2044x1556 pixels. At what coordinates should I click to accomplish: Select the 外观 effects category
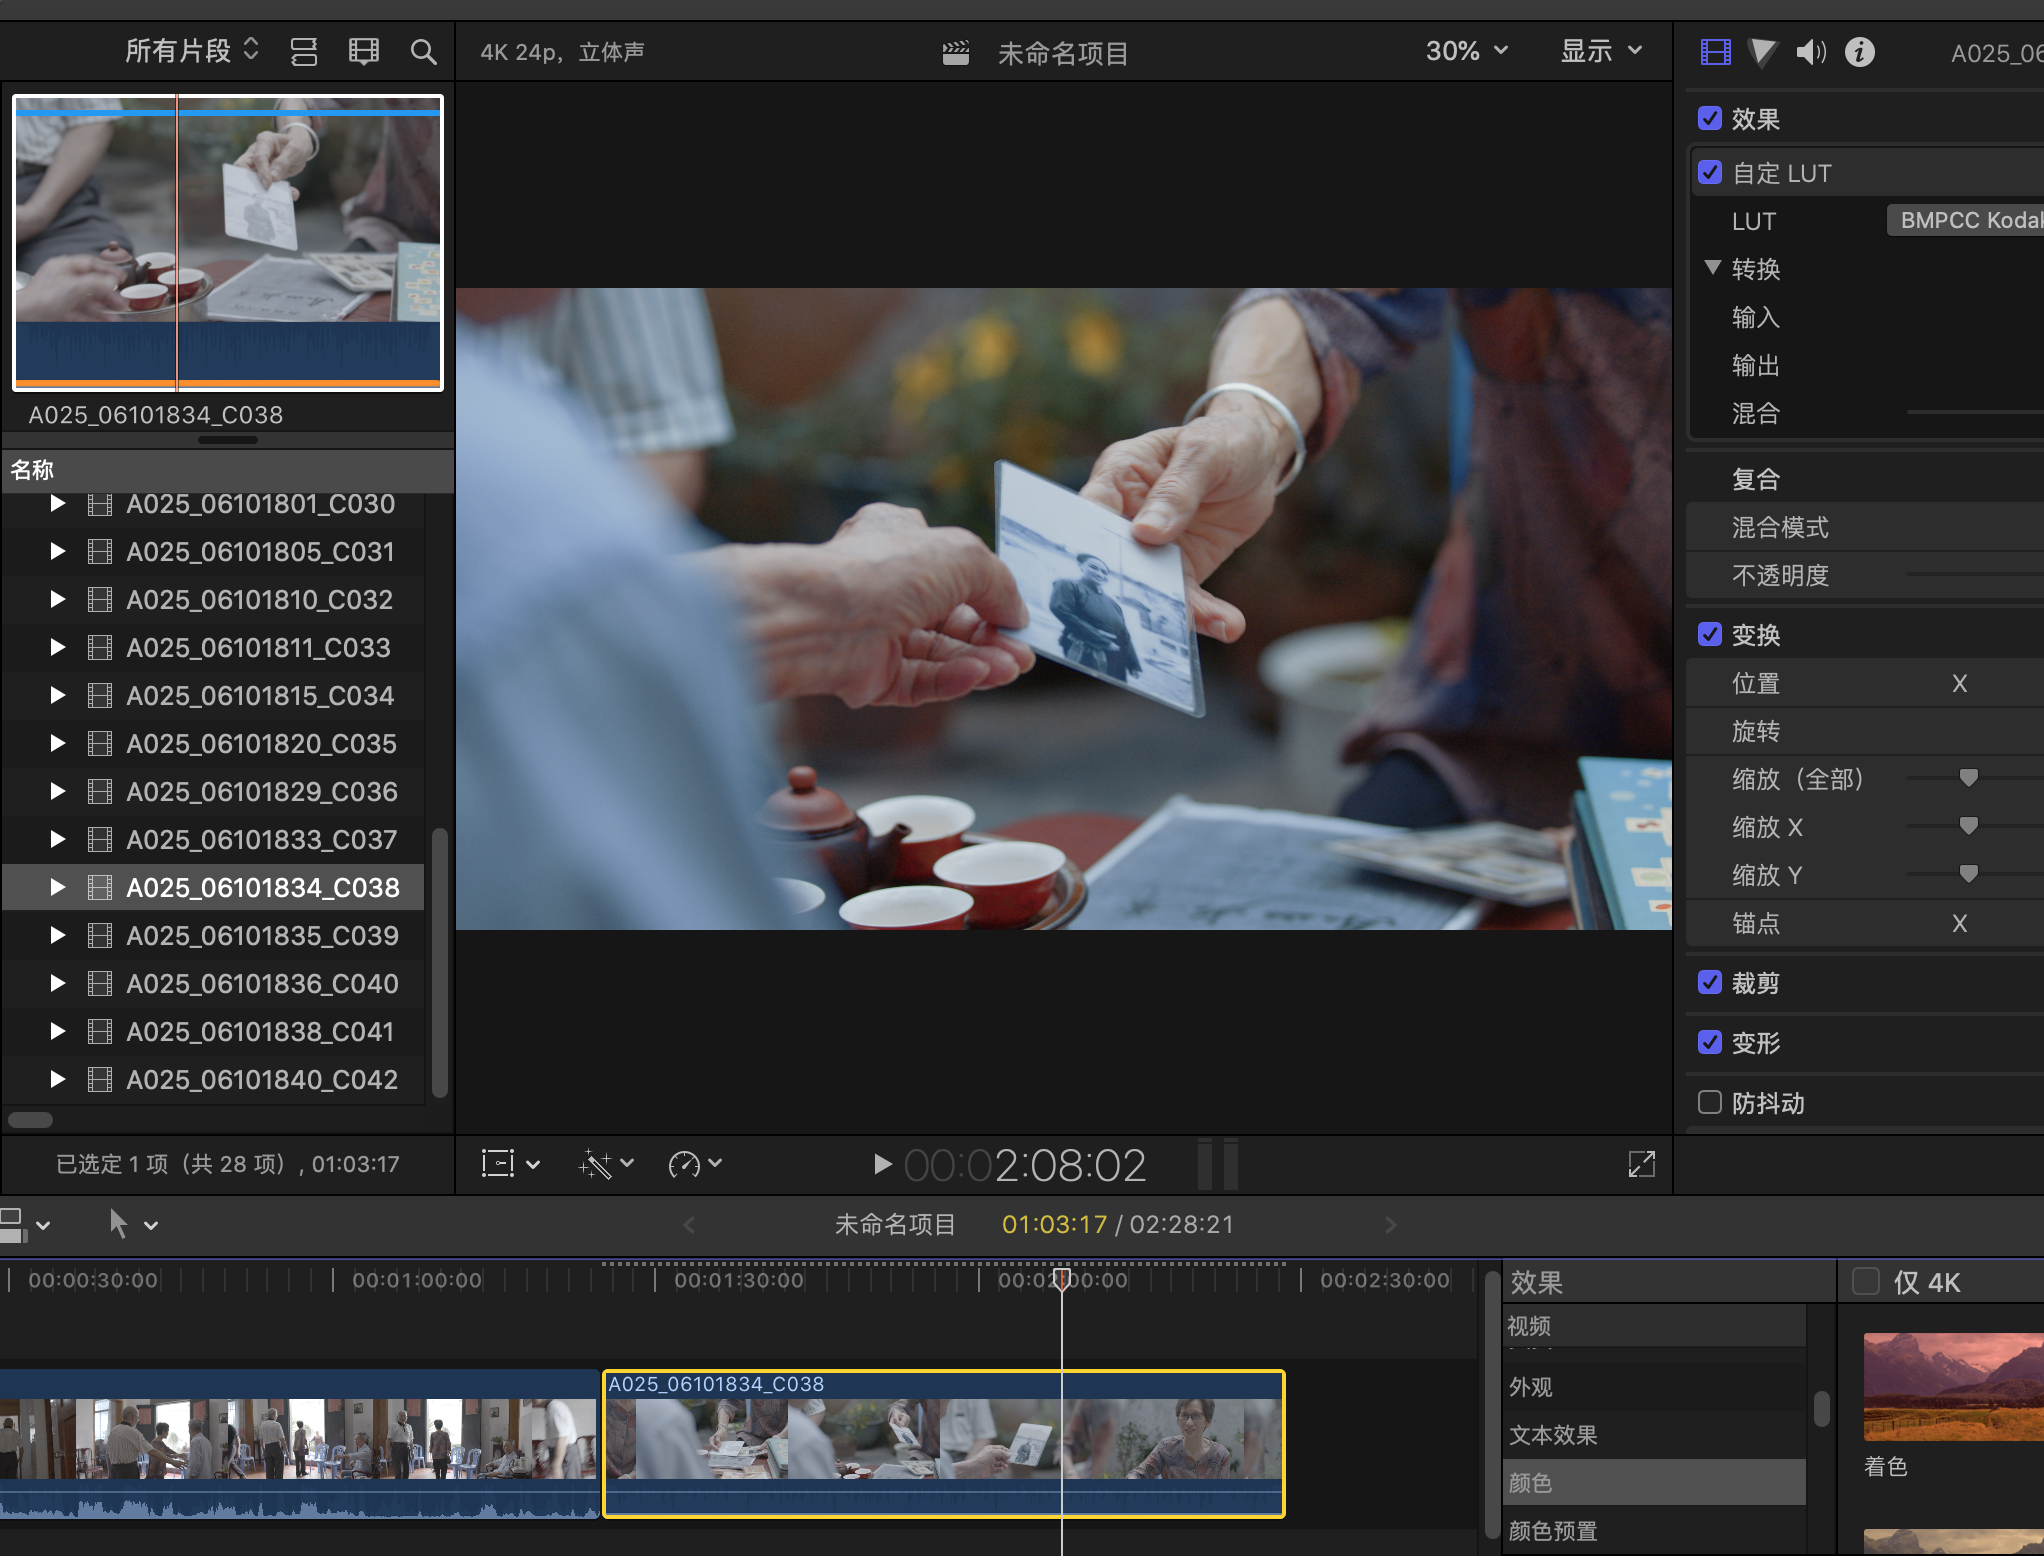tap(1655, 1387)
